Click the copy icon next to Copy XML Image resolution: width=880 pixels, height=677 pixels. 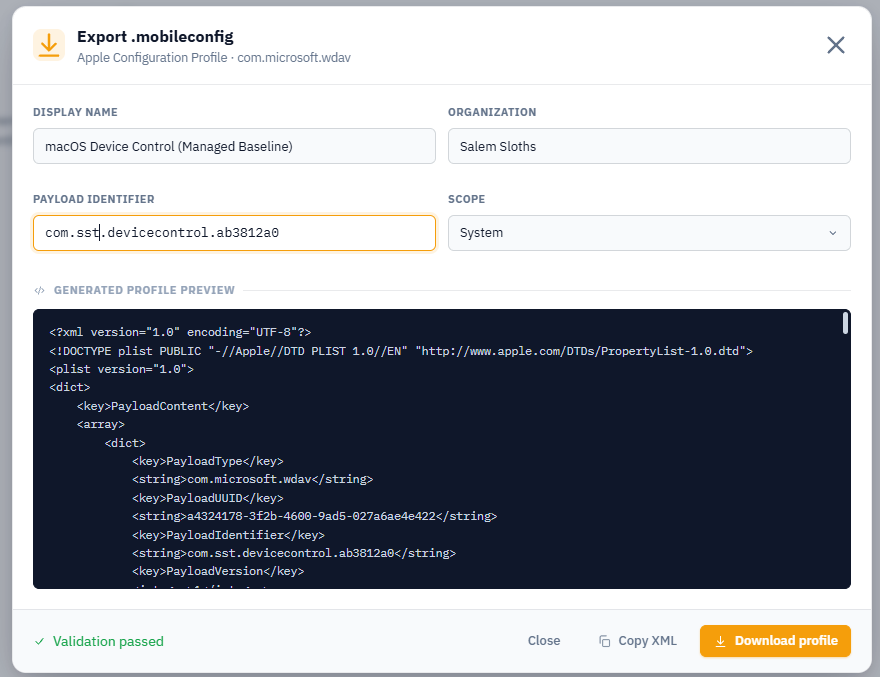click(604, 641)
